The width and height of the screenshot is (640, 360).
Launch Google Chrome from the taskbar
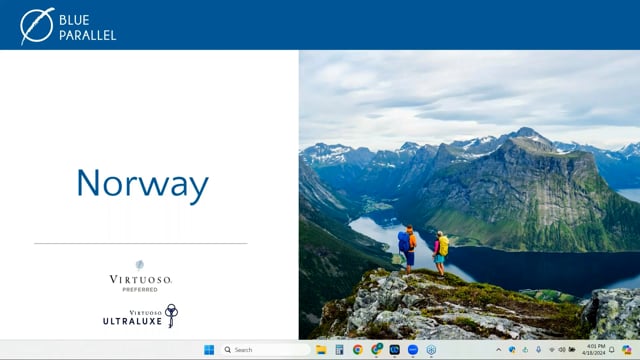click(358, 350)
